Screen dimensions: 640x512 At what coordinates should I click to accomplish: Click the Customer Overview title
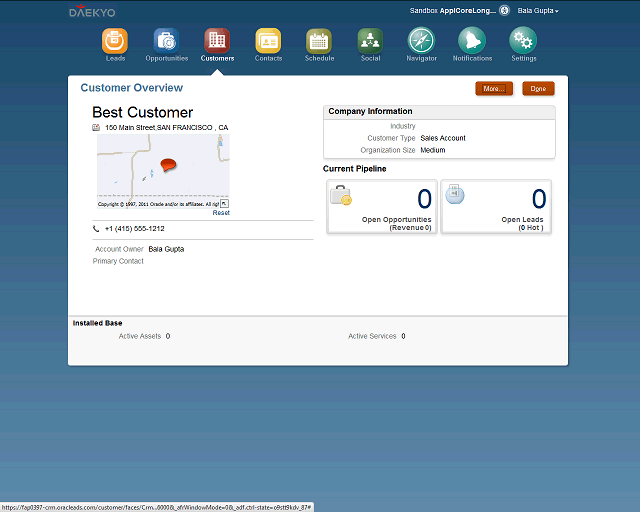131,88
